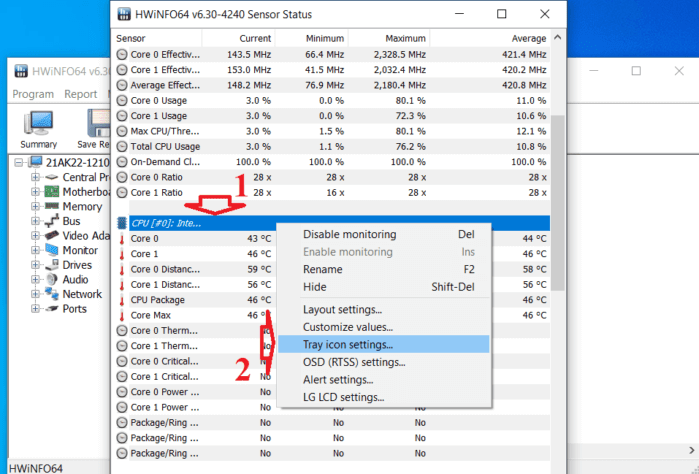Open OSD (RTSS) settings... entry
The height and width of the screenshot is (474, 699).
point(384,362)
